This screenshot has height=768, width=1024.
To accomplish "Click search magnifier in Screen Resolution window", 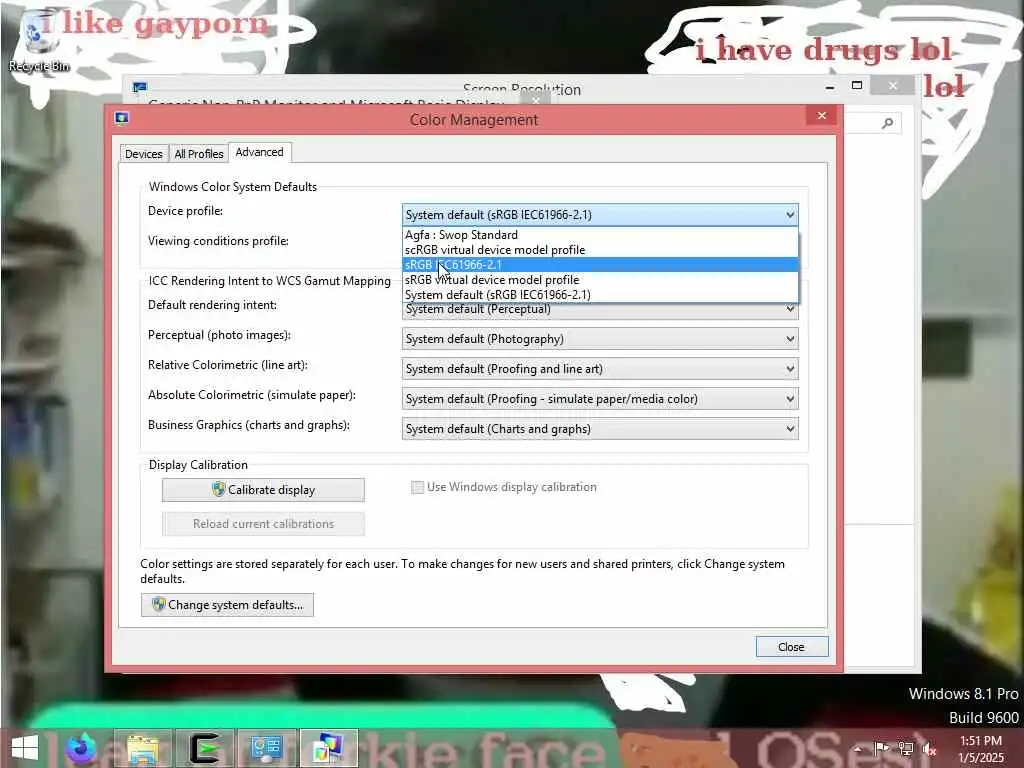I will coord(888,123).
